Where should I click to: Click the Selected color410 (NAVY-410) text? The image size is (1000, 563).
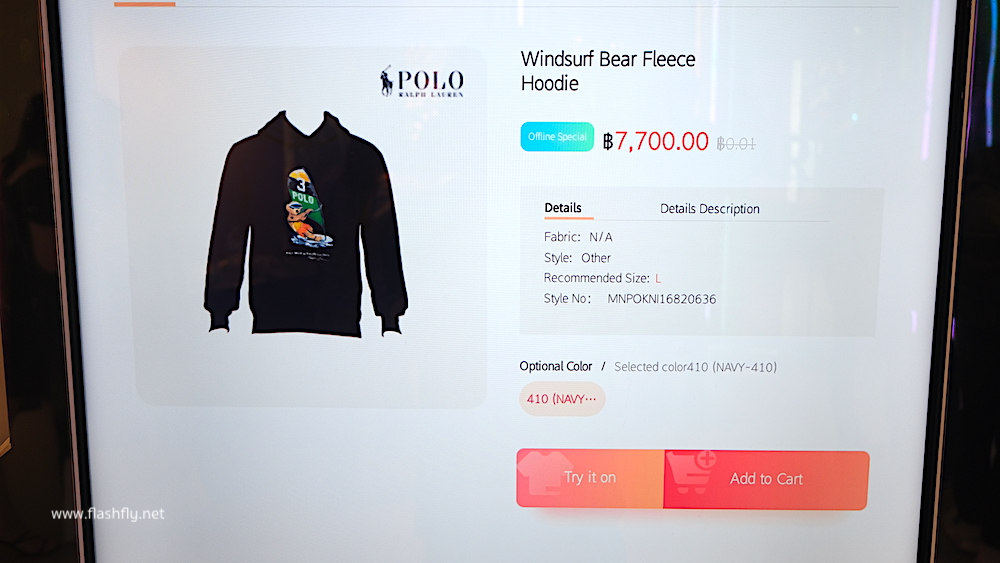pos(695,367)
